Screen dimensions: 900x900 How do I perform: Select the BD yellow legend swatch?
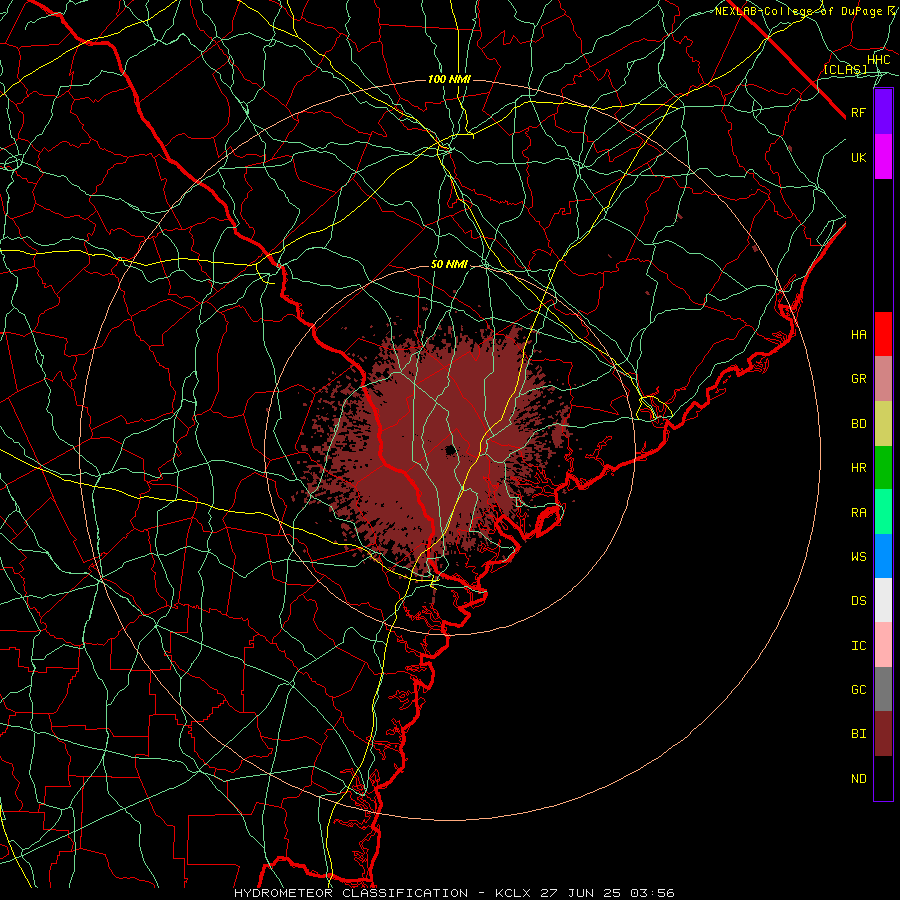(x=883, y=424)
